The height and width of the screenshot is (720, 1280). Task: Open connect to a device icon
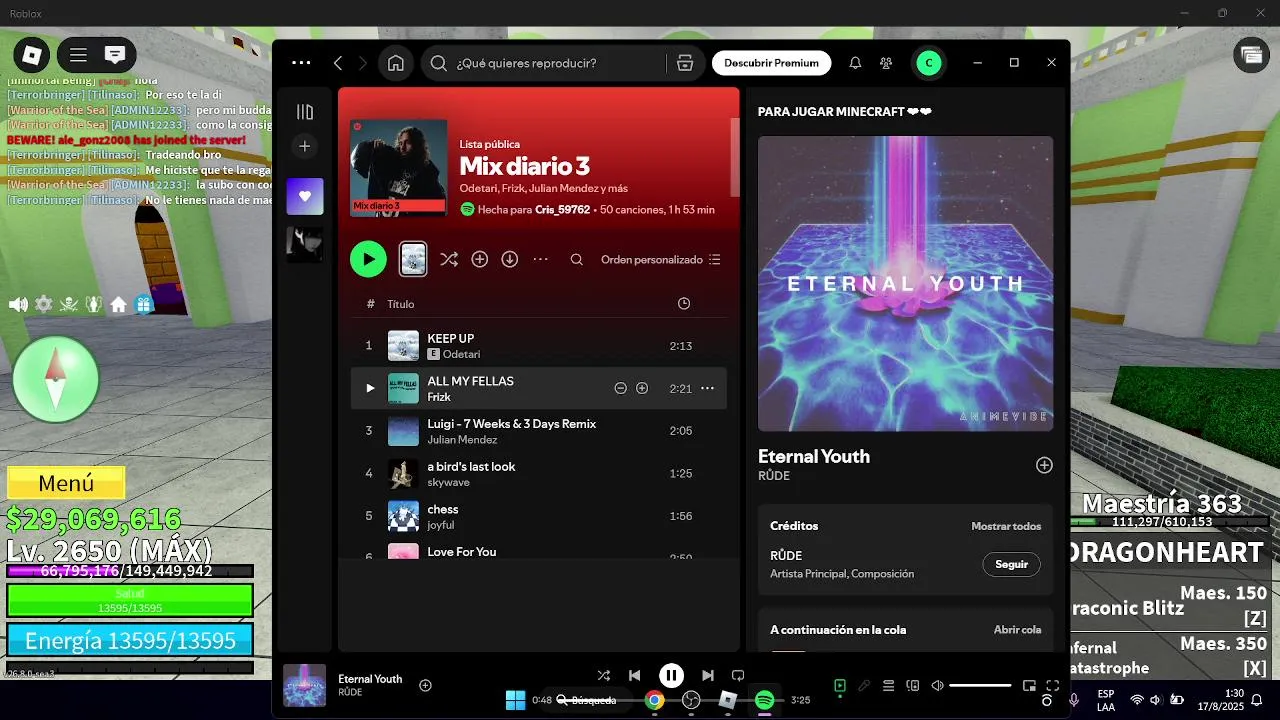click(x=913, y=686)
